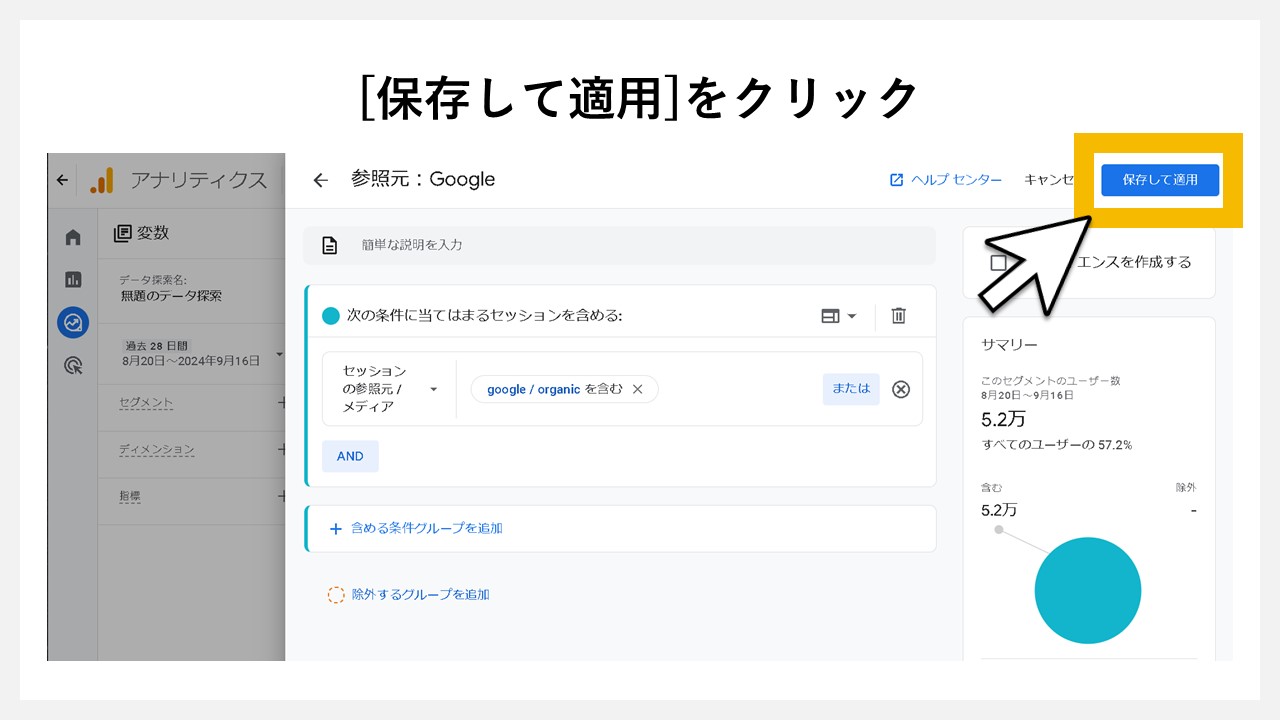
Task: Click the Analytics logo icon
Action: (103, 180)
